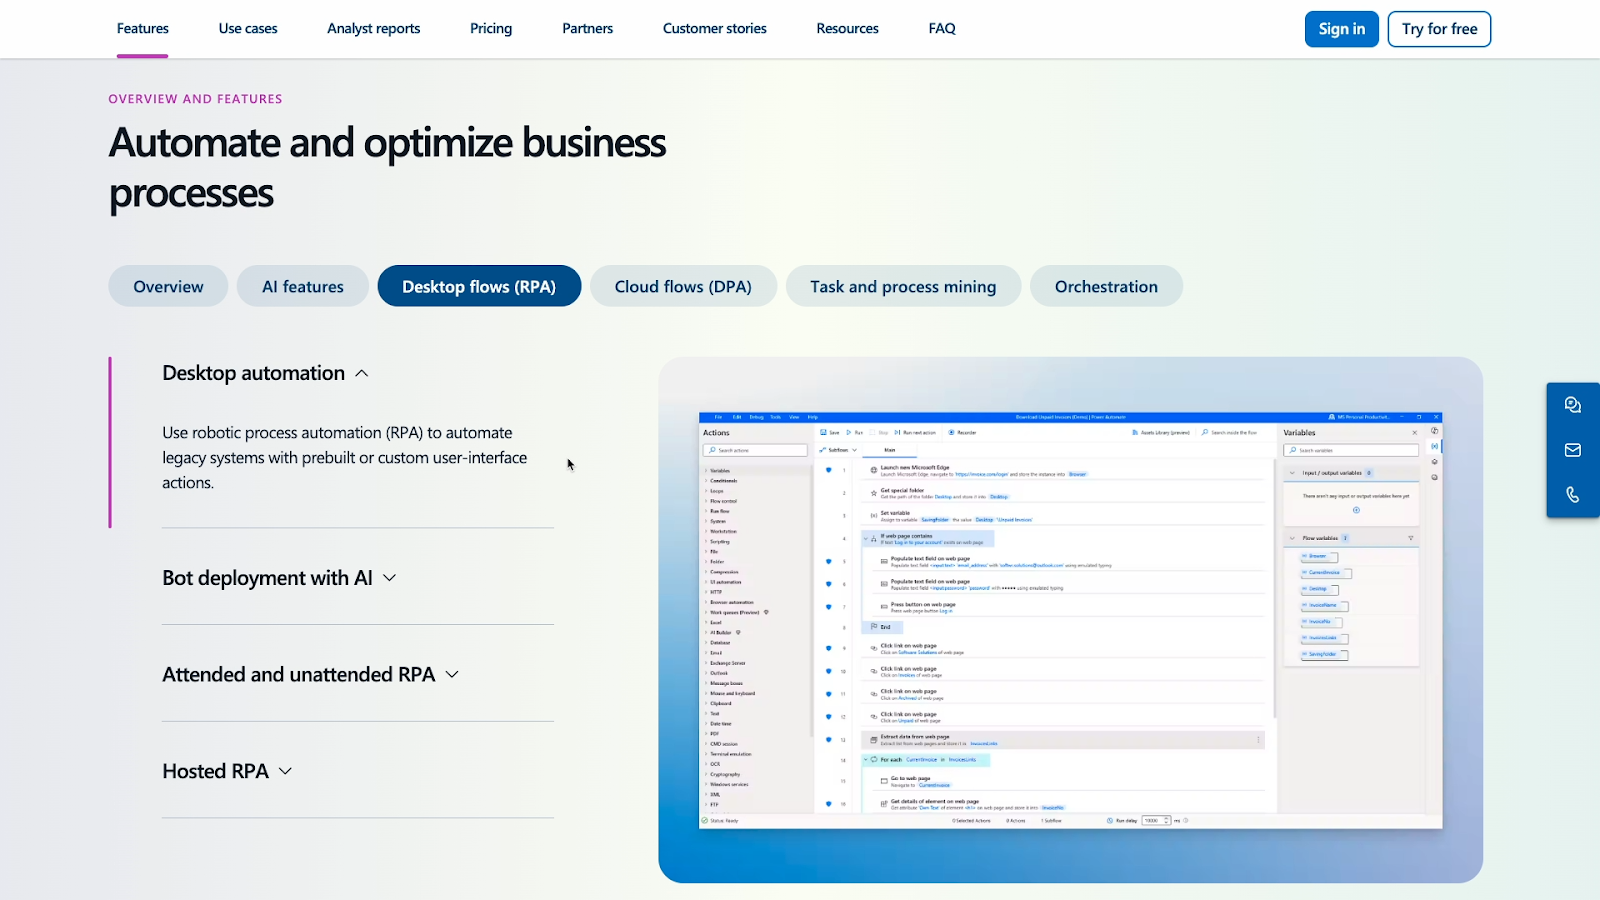Switch to Task and process mining tab
This screenshot has width=1600, height=900.
[903, 286]
